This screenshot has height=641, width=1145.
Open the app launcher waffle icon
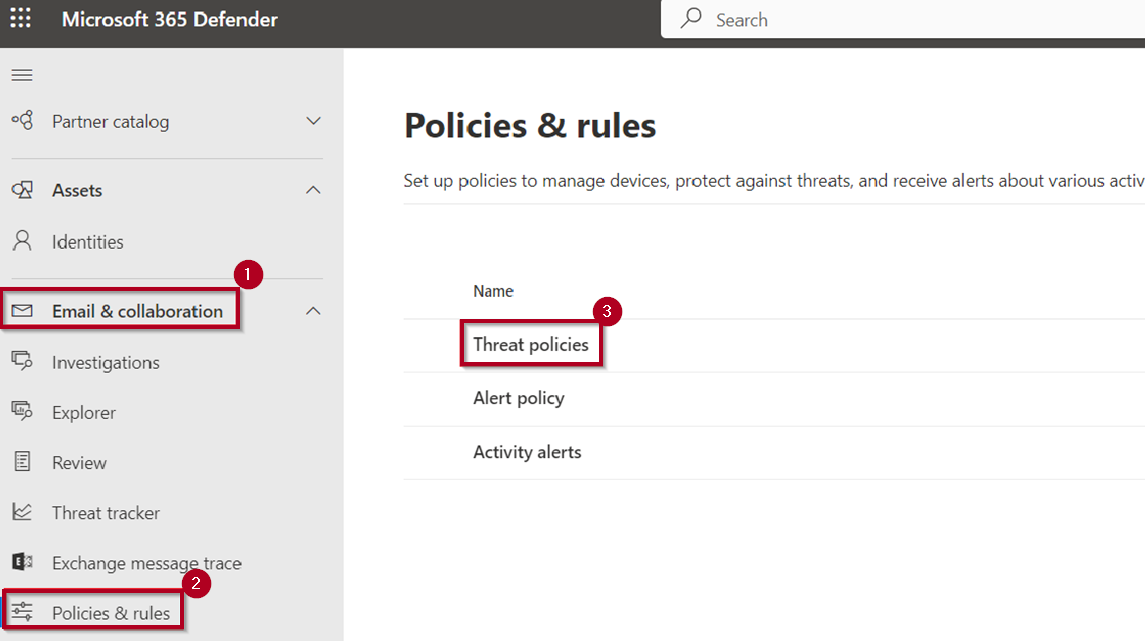click(21, 19)
